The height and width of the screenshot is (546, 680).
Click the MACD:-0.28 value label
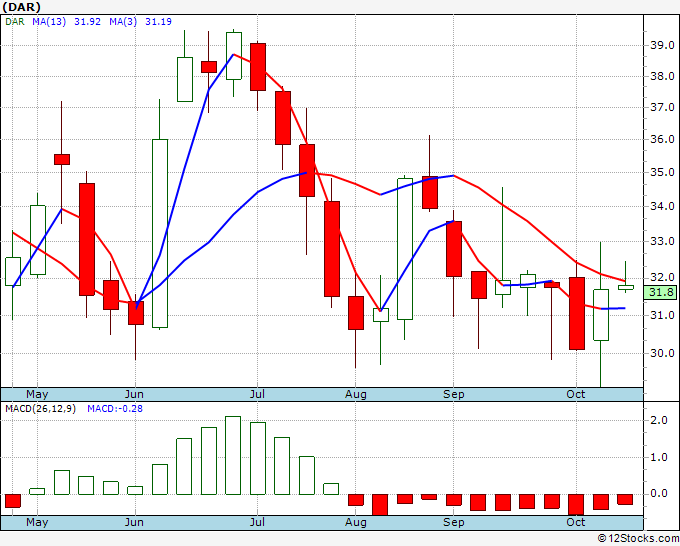coord(115,409)
